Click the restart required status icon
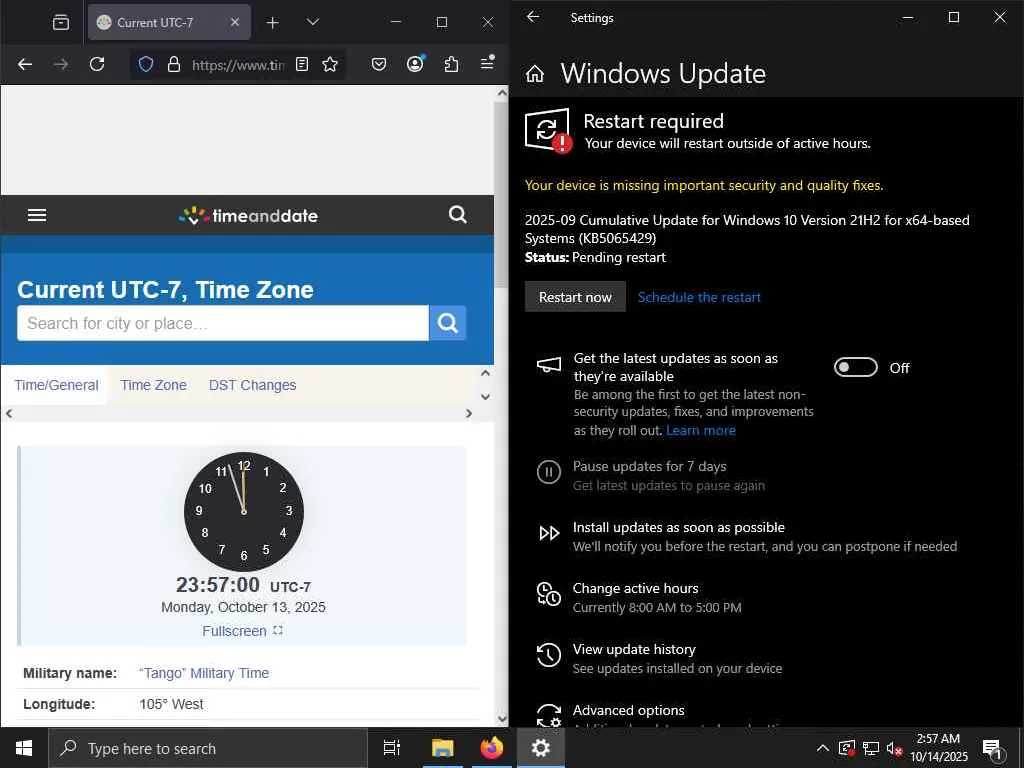Viewport: 1024px width, 768px height. [549, 131]
